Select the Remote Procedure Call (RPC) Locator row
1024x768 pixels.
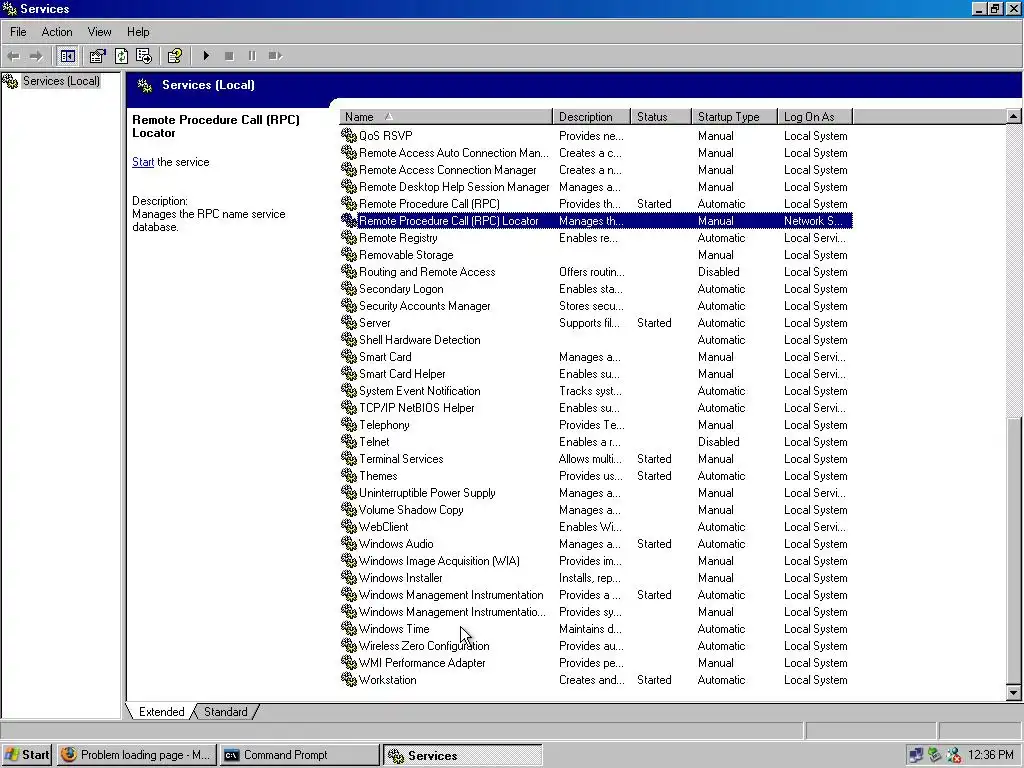596,221
